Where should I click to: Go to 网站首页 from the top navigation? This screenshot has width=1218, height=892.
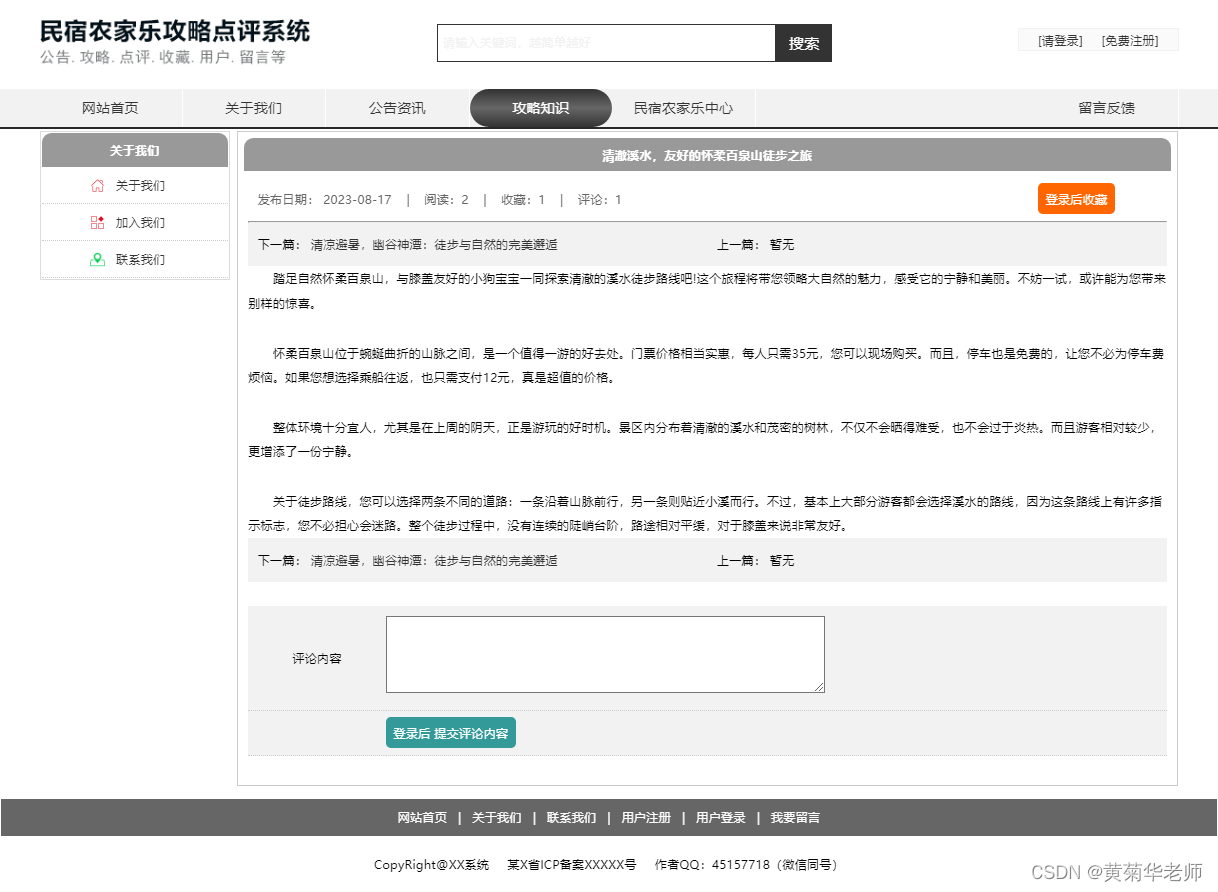coord(110,108)
